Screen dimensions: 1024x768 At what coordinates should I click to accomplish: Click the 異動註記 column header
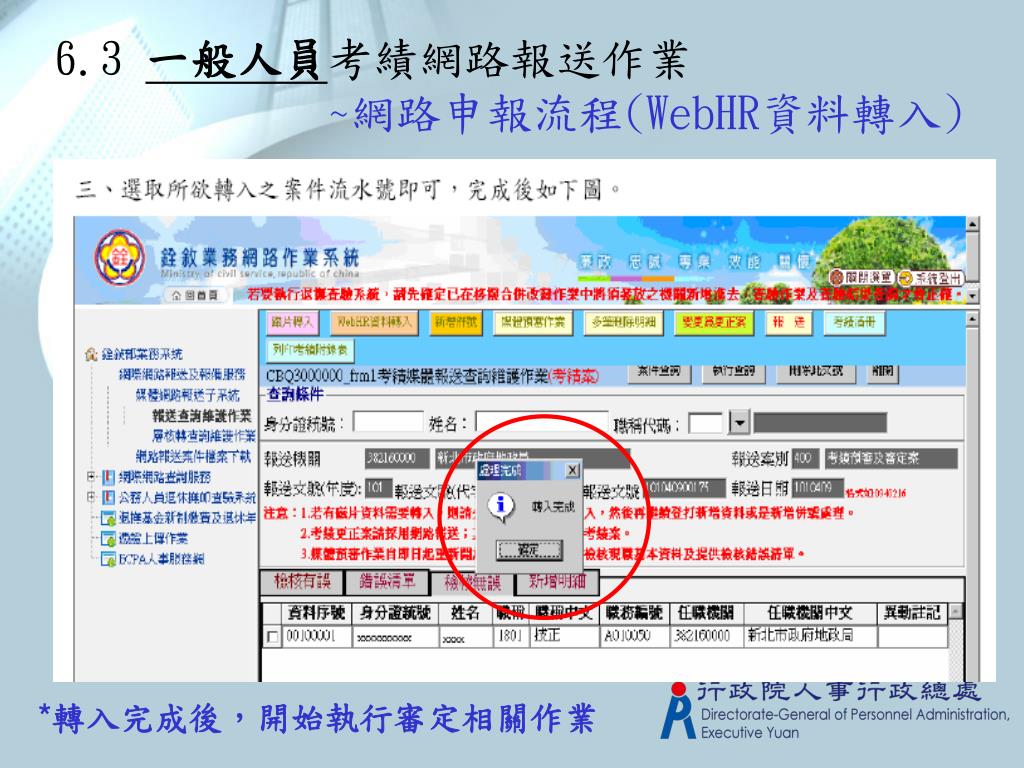coord(912,613)
